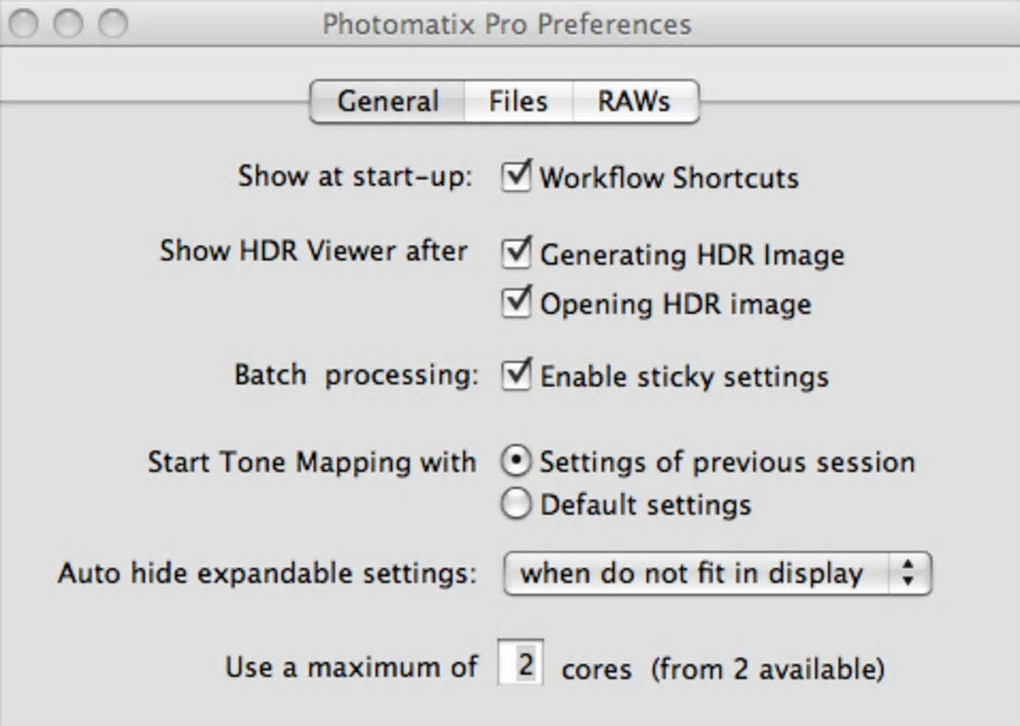Open the RAWs preferences tab

633,102
